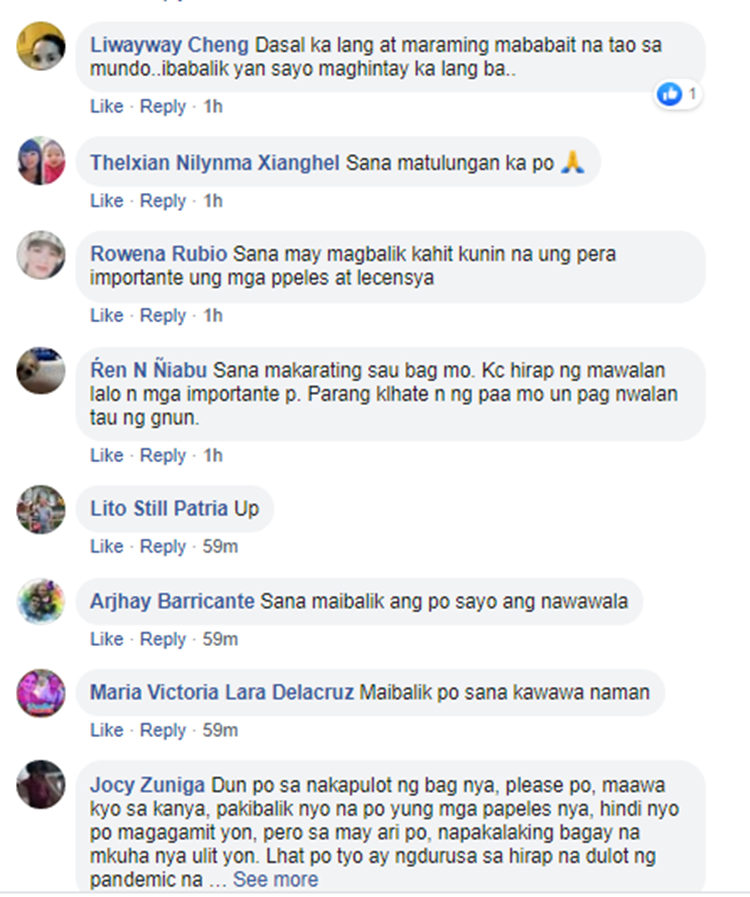Click the 59m timestamp under Lito's comment
Screen dimensions: 750x897
point(220,546)
